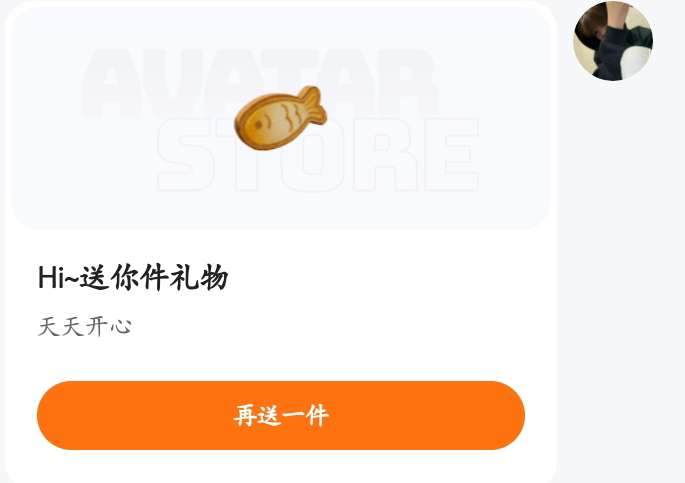Viewport: 685px width, 483px height.
Task: Click the orange 再送一件 button
Action: point(281,415)
